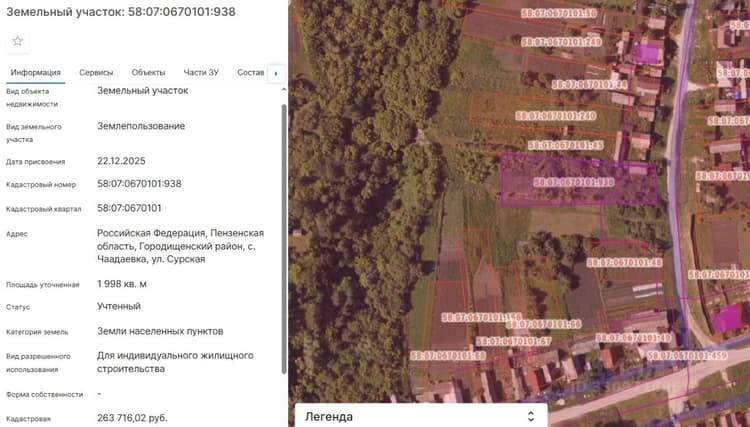This screenshot has height=427, width=750.
Task: Click the tabs scroll-right arrow
Action: pos(276,74)
